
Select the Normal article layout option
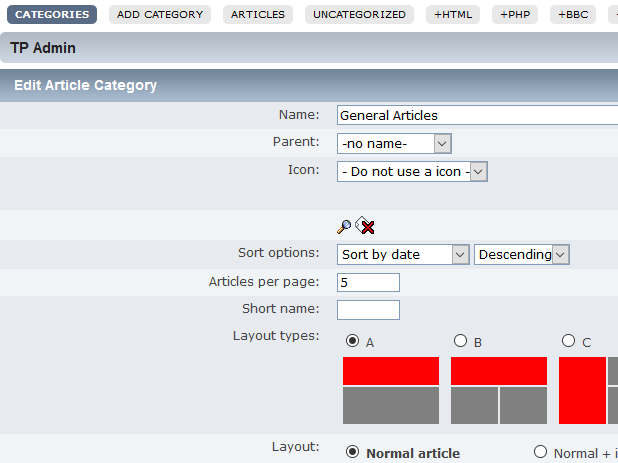pyautogui.click(x=353, y=452)
